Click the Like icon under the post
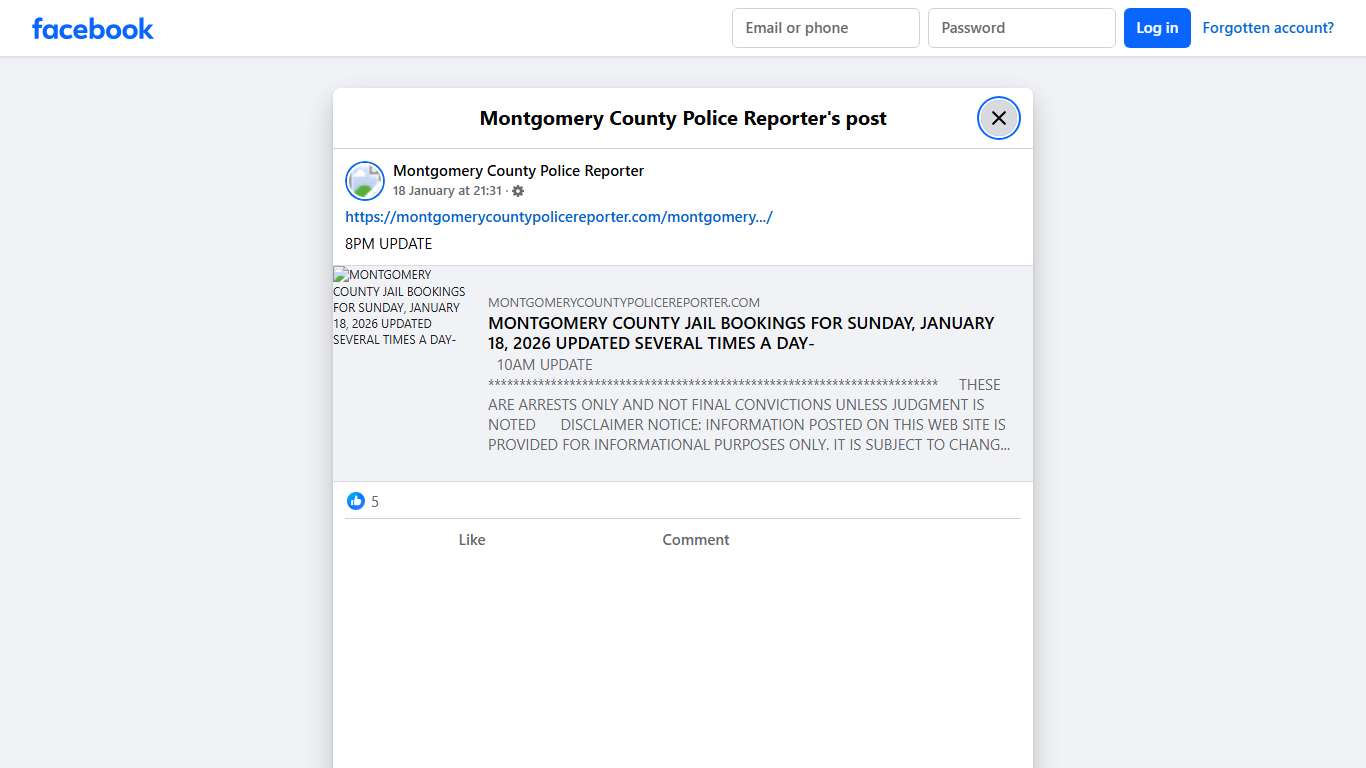This screenshot has width=1366, height=768. pyautogui.click(x=471, y=539)
